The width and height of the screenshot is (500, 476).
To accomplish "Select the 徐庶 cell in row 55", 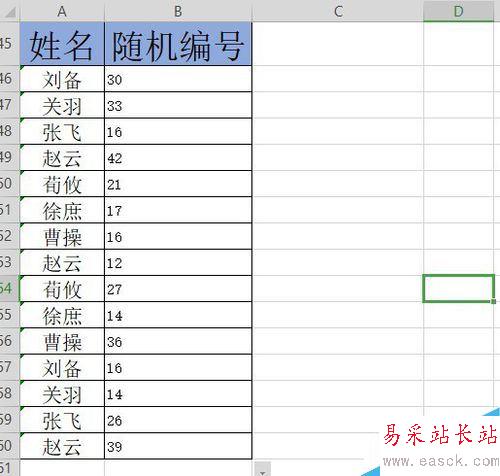I will pyautogui.click(x=62, y=315).
